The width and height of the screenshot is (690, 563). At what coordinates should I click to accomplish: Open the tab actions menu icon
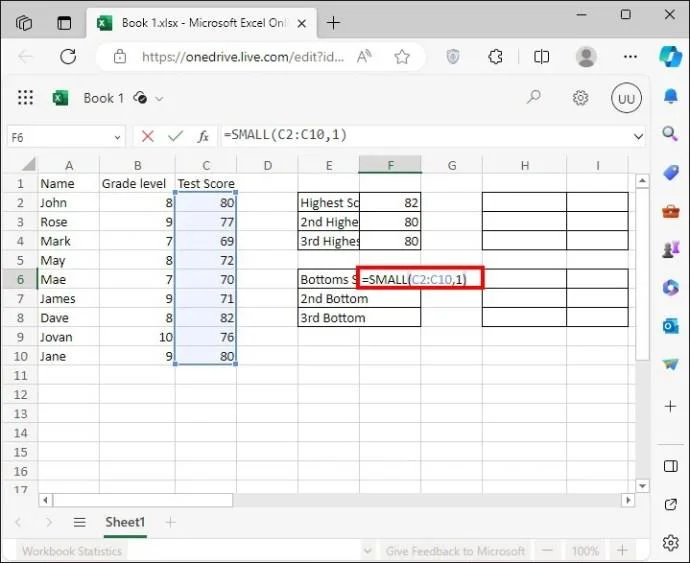(64, 23)
